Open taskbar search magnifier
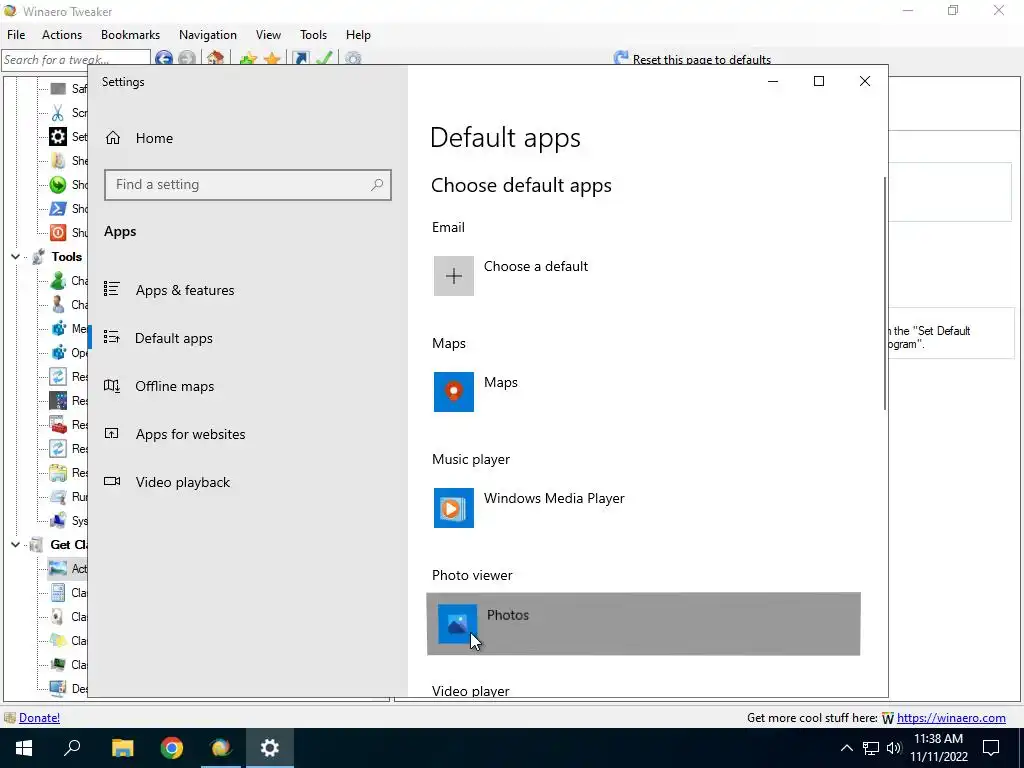Image resolution: width=1024 pixels, height=768 pixels. coord(72,748)
